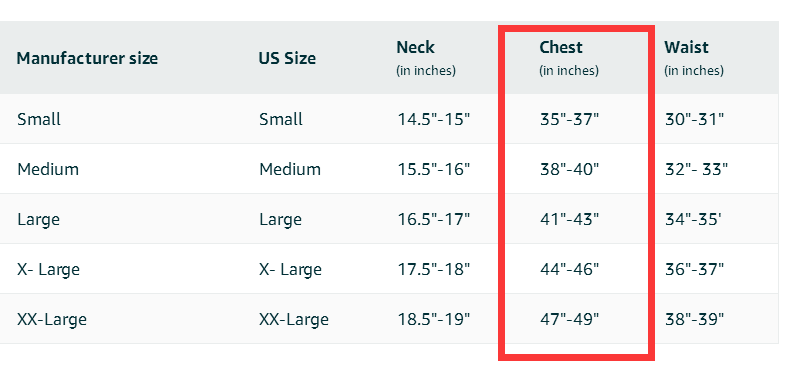The width and height of the screenshot is (785, 376).
Task: Click the Chest column header
Action: (x=569, y=58)
